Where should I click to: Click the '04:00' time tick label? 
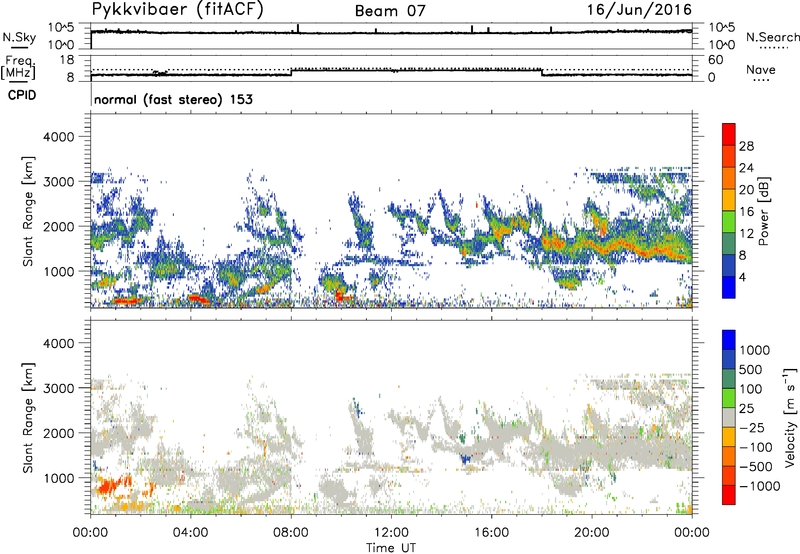click(x=191, y=533)
